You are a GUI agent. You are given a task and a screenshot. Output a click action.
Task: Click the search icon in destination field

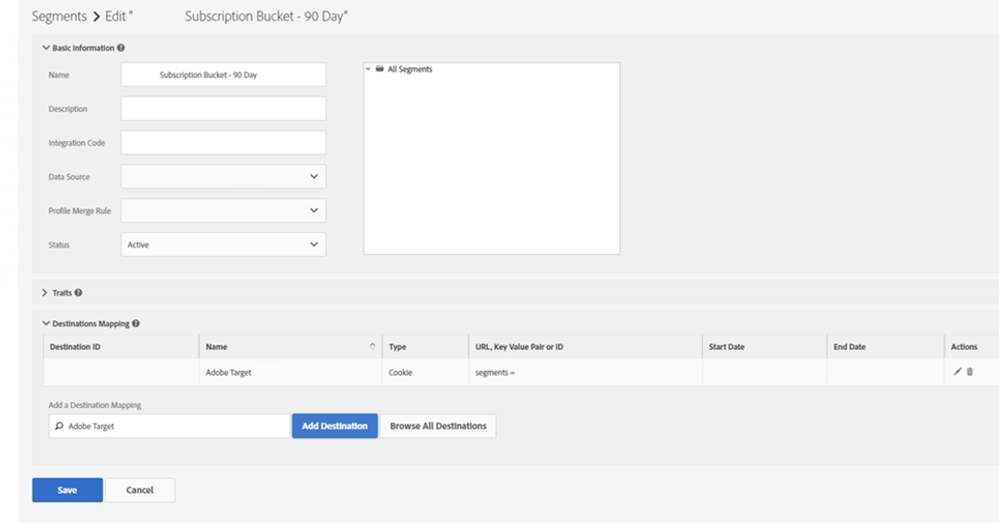pos(58,426)
